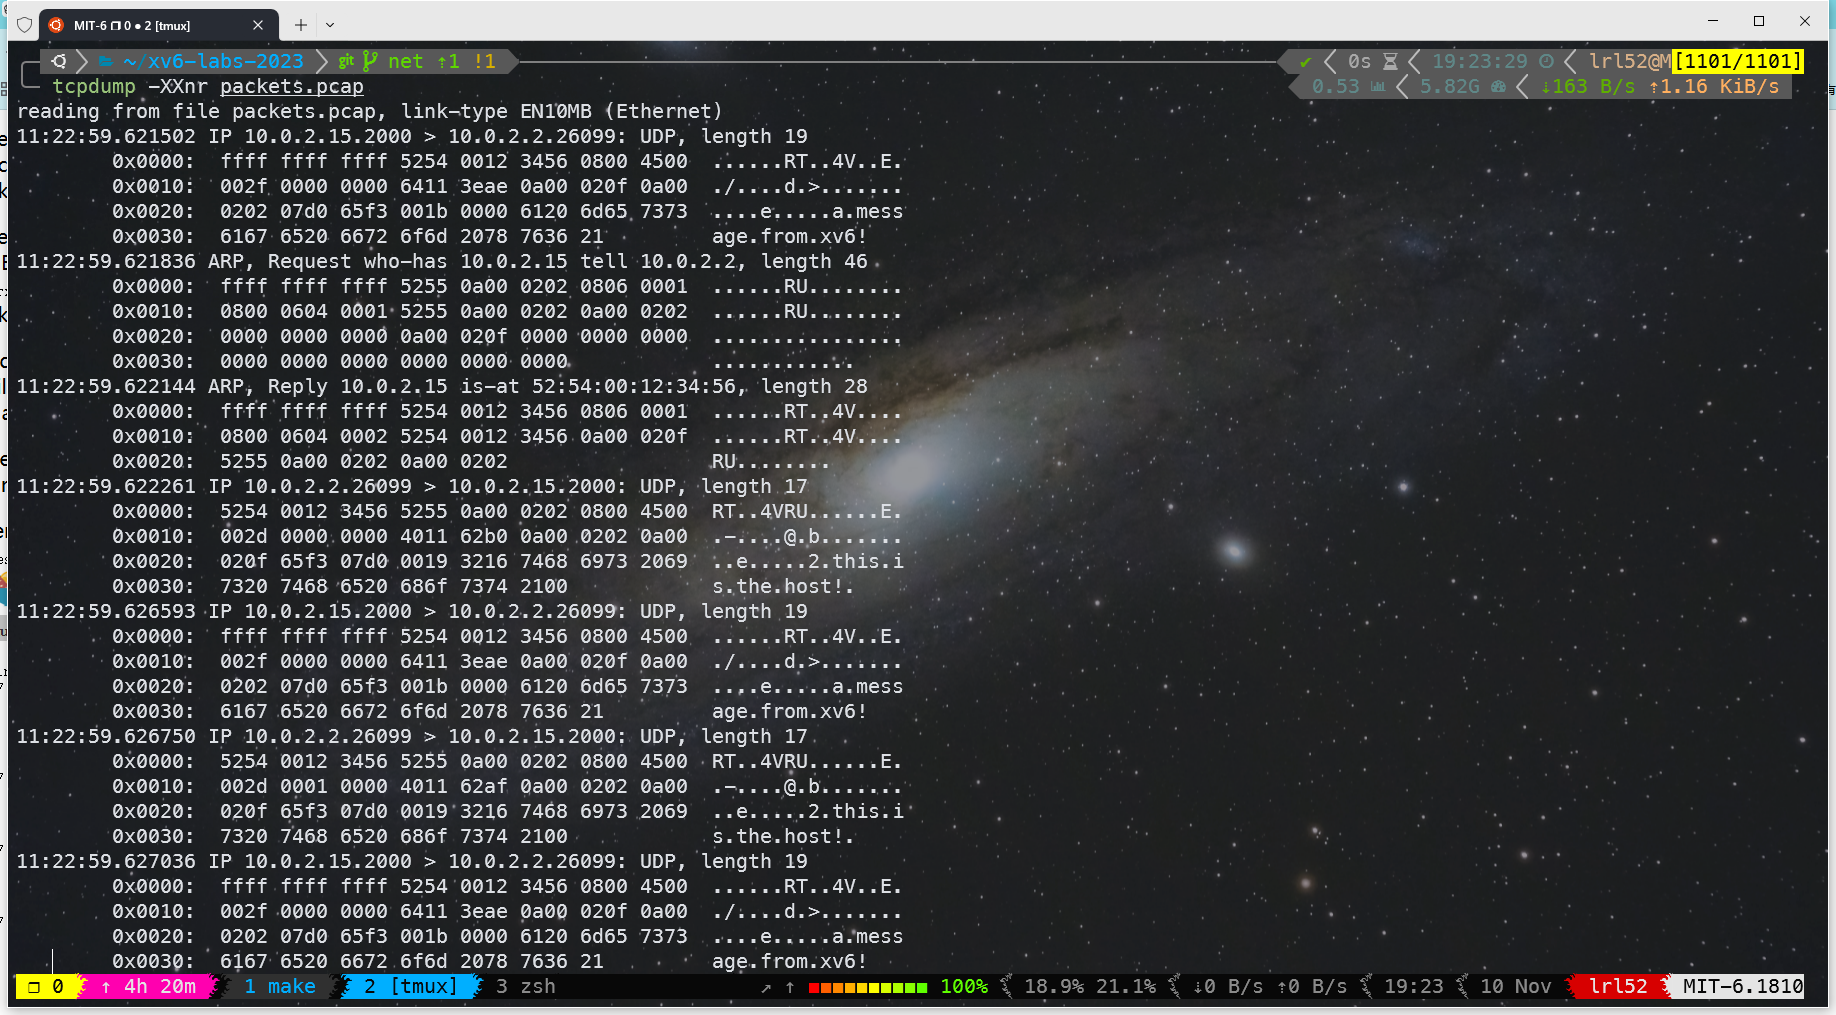Image resolution: width=1836 pixels, height=1015 pixels.
Task: Click the 11:22:59.622261 UDP length 17 line
Action: pos(412,486)
